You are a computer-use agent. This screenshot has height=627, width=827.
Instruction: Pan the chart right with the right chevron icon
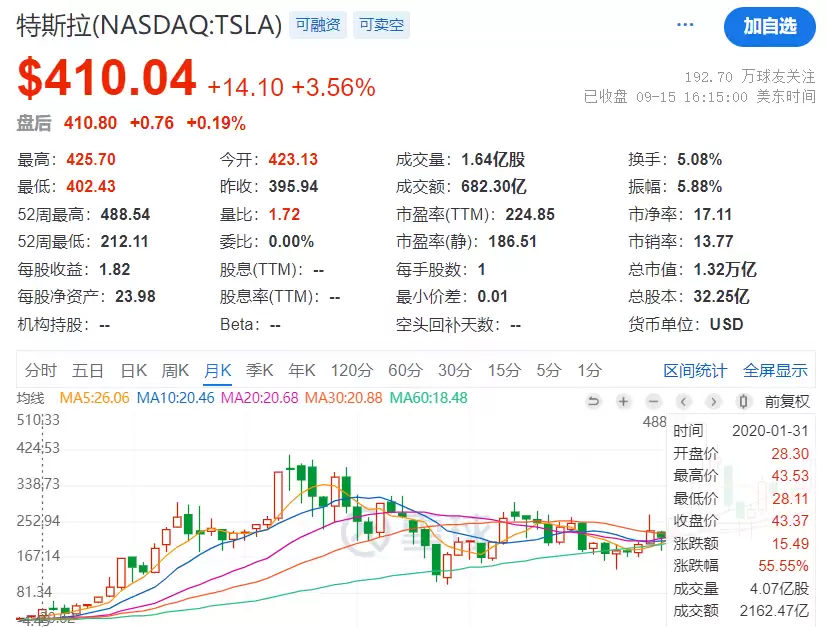point(713,402)
